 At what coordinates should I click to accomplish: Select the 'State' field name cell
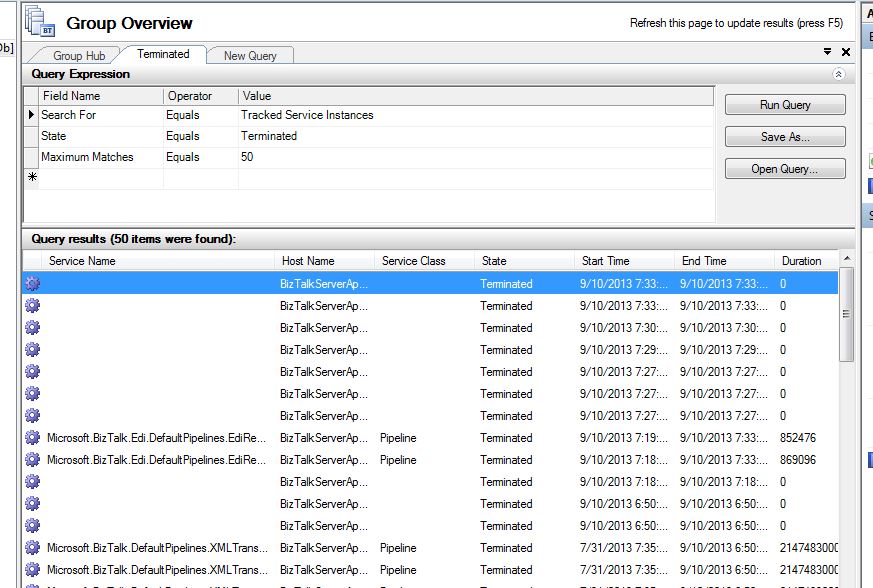101,136
